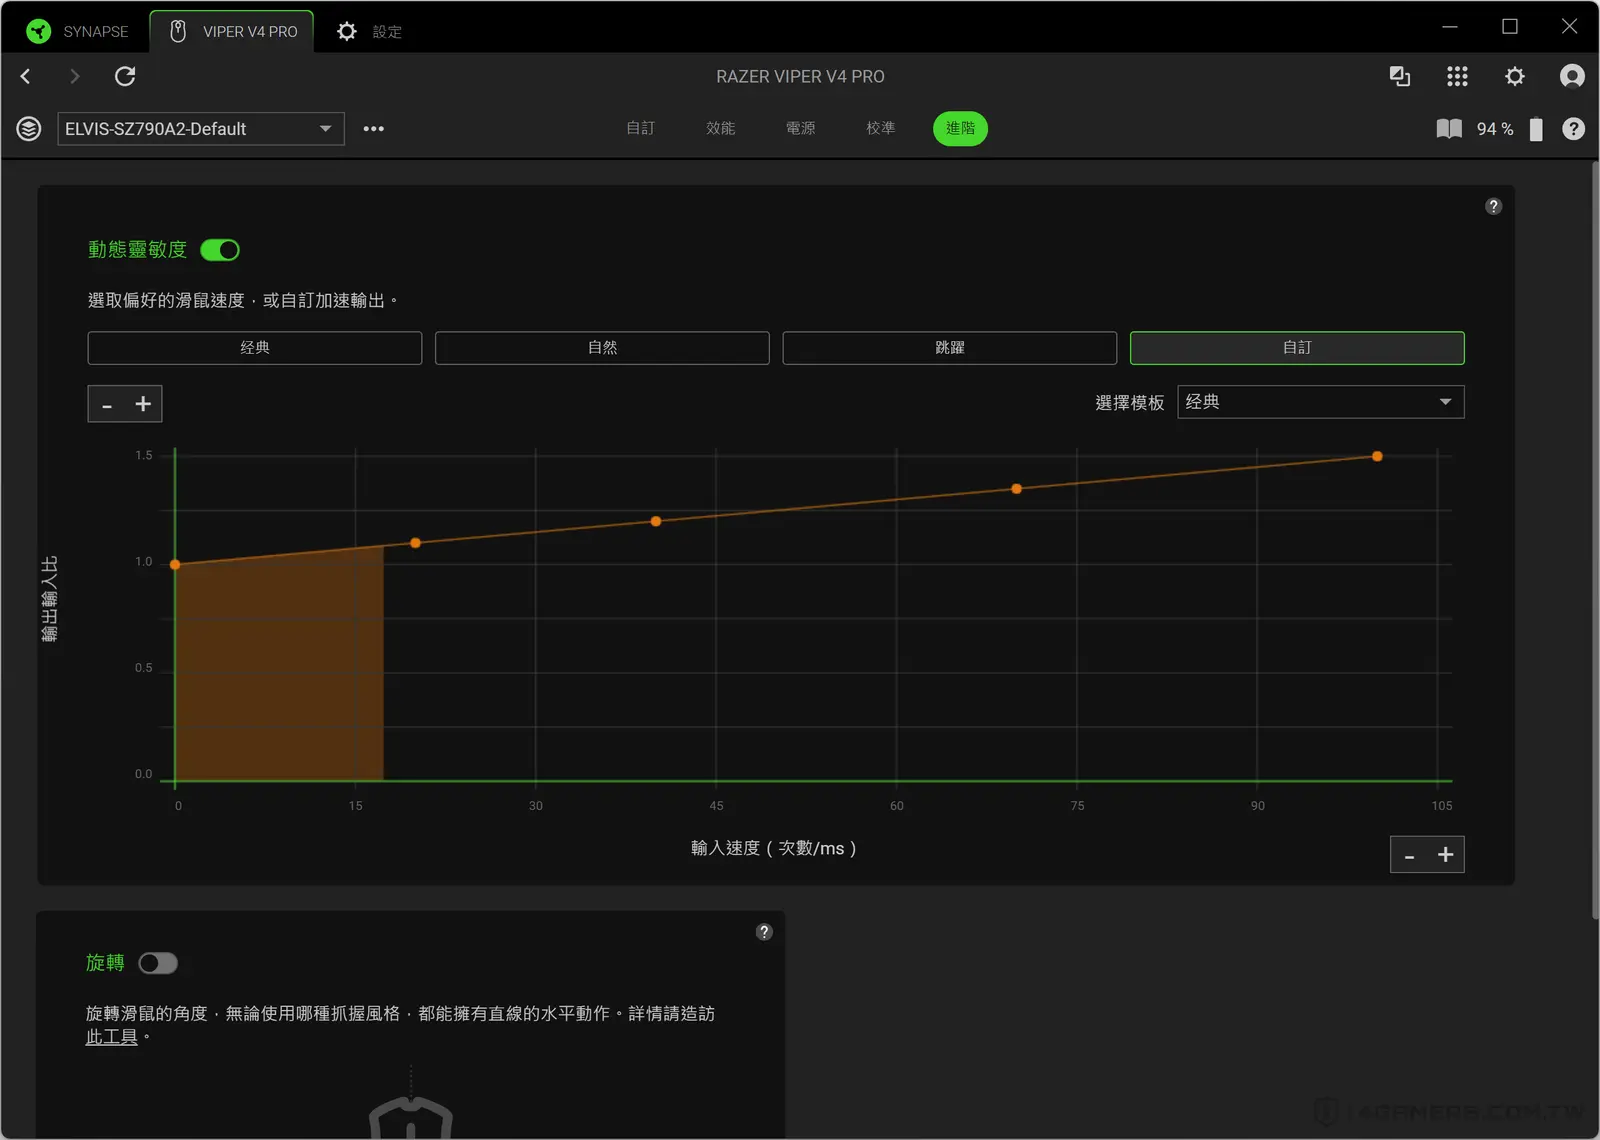Open the user account avatar icon
1600x1140 pixels.
pos(1572,76)
